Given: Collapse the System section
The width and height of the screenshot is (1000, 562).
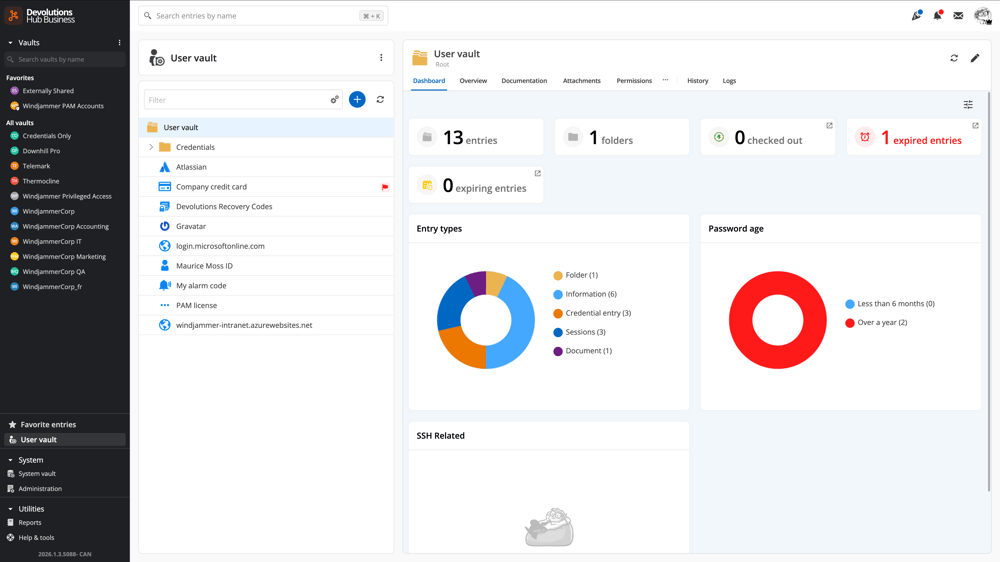Looking at the screenshot, I should point(10,460).
